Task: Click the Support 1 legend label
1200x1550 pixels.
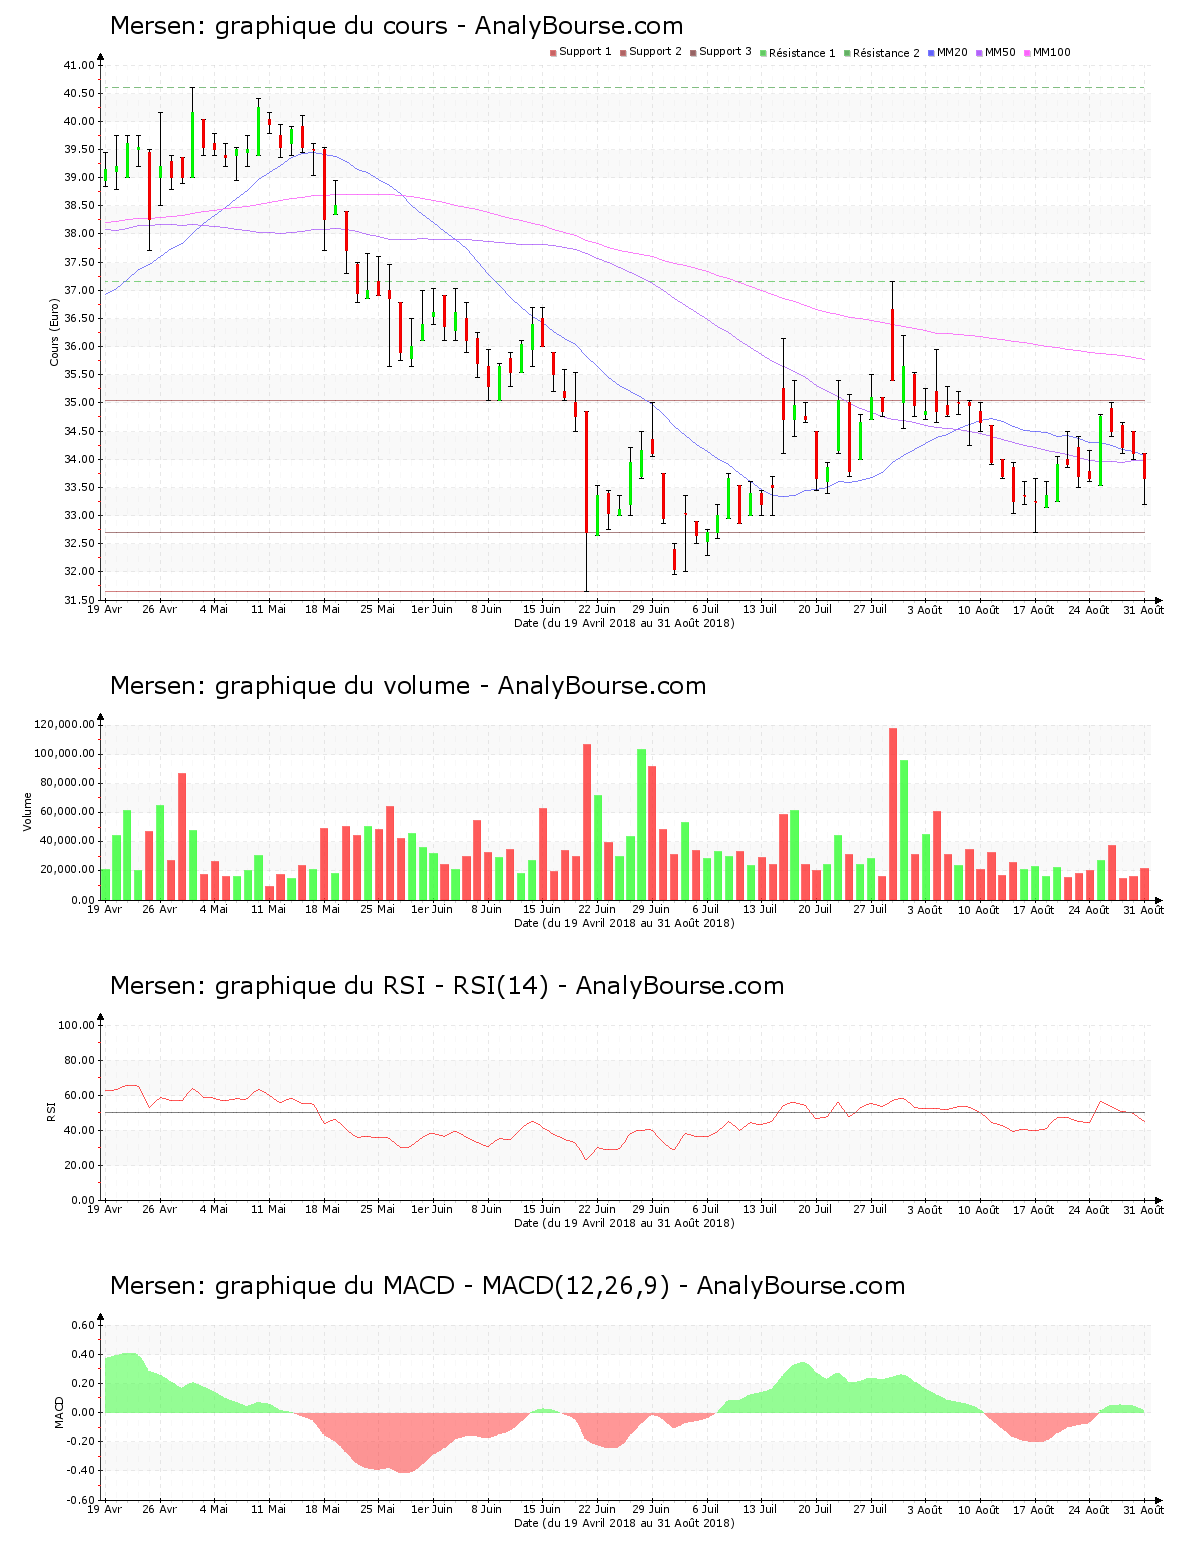Action: click(x=585, y=52)
